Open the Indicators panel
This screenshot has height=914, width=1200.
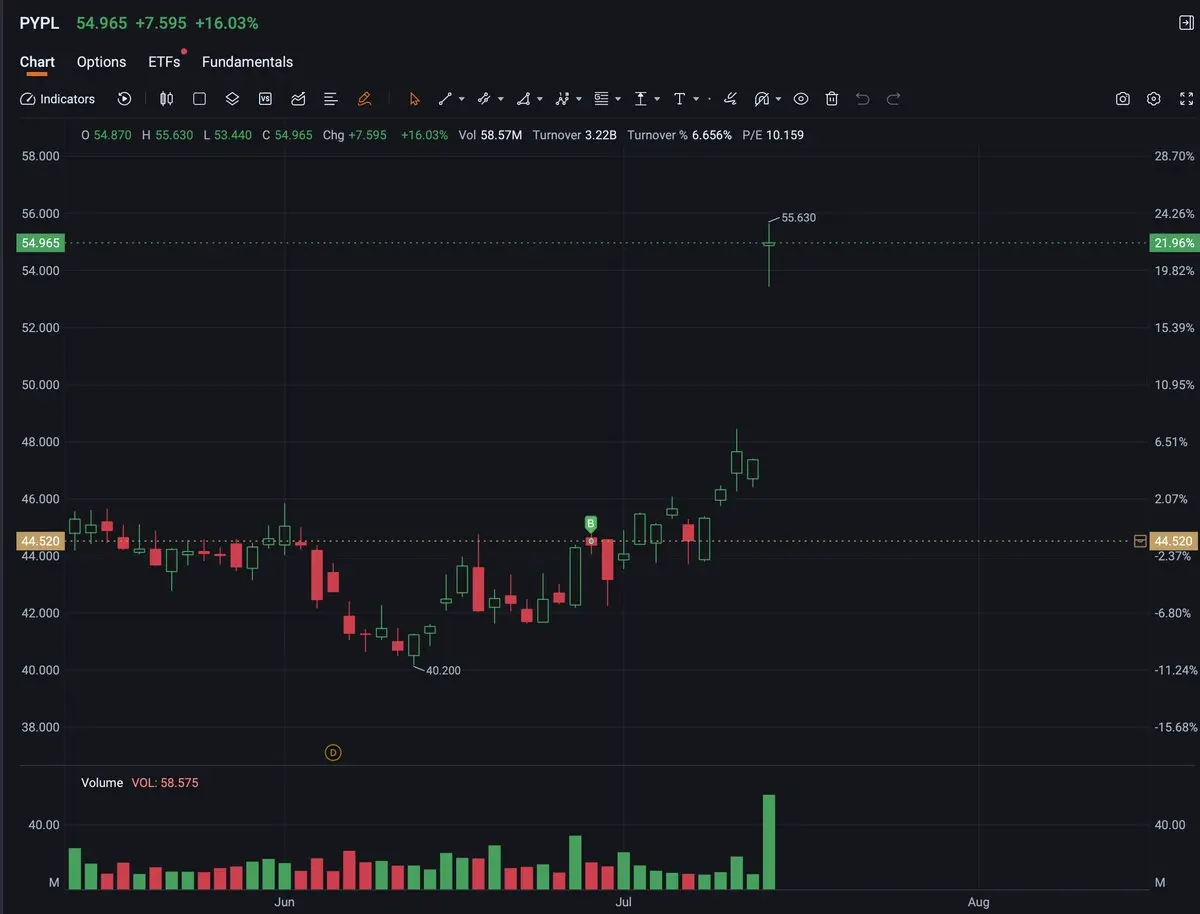pyautogui.click(x=58, y=99)
